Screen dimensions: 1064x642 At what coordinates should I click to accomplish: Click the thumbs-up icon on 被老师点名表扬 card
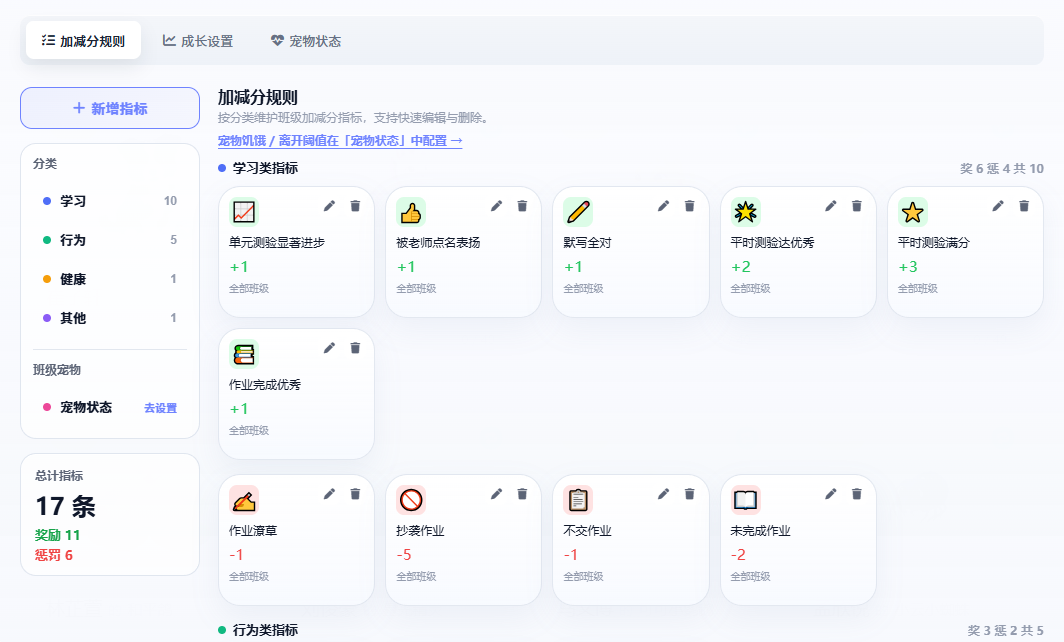[411, 212]
